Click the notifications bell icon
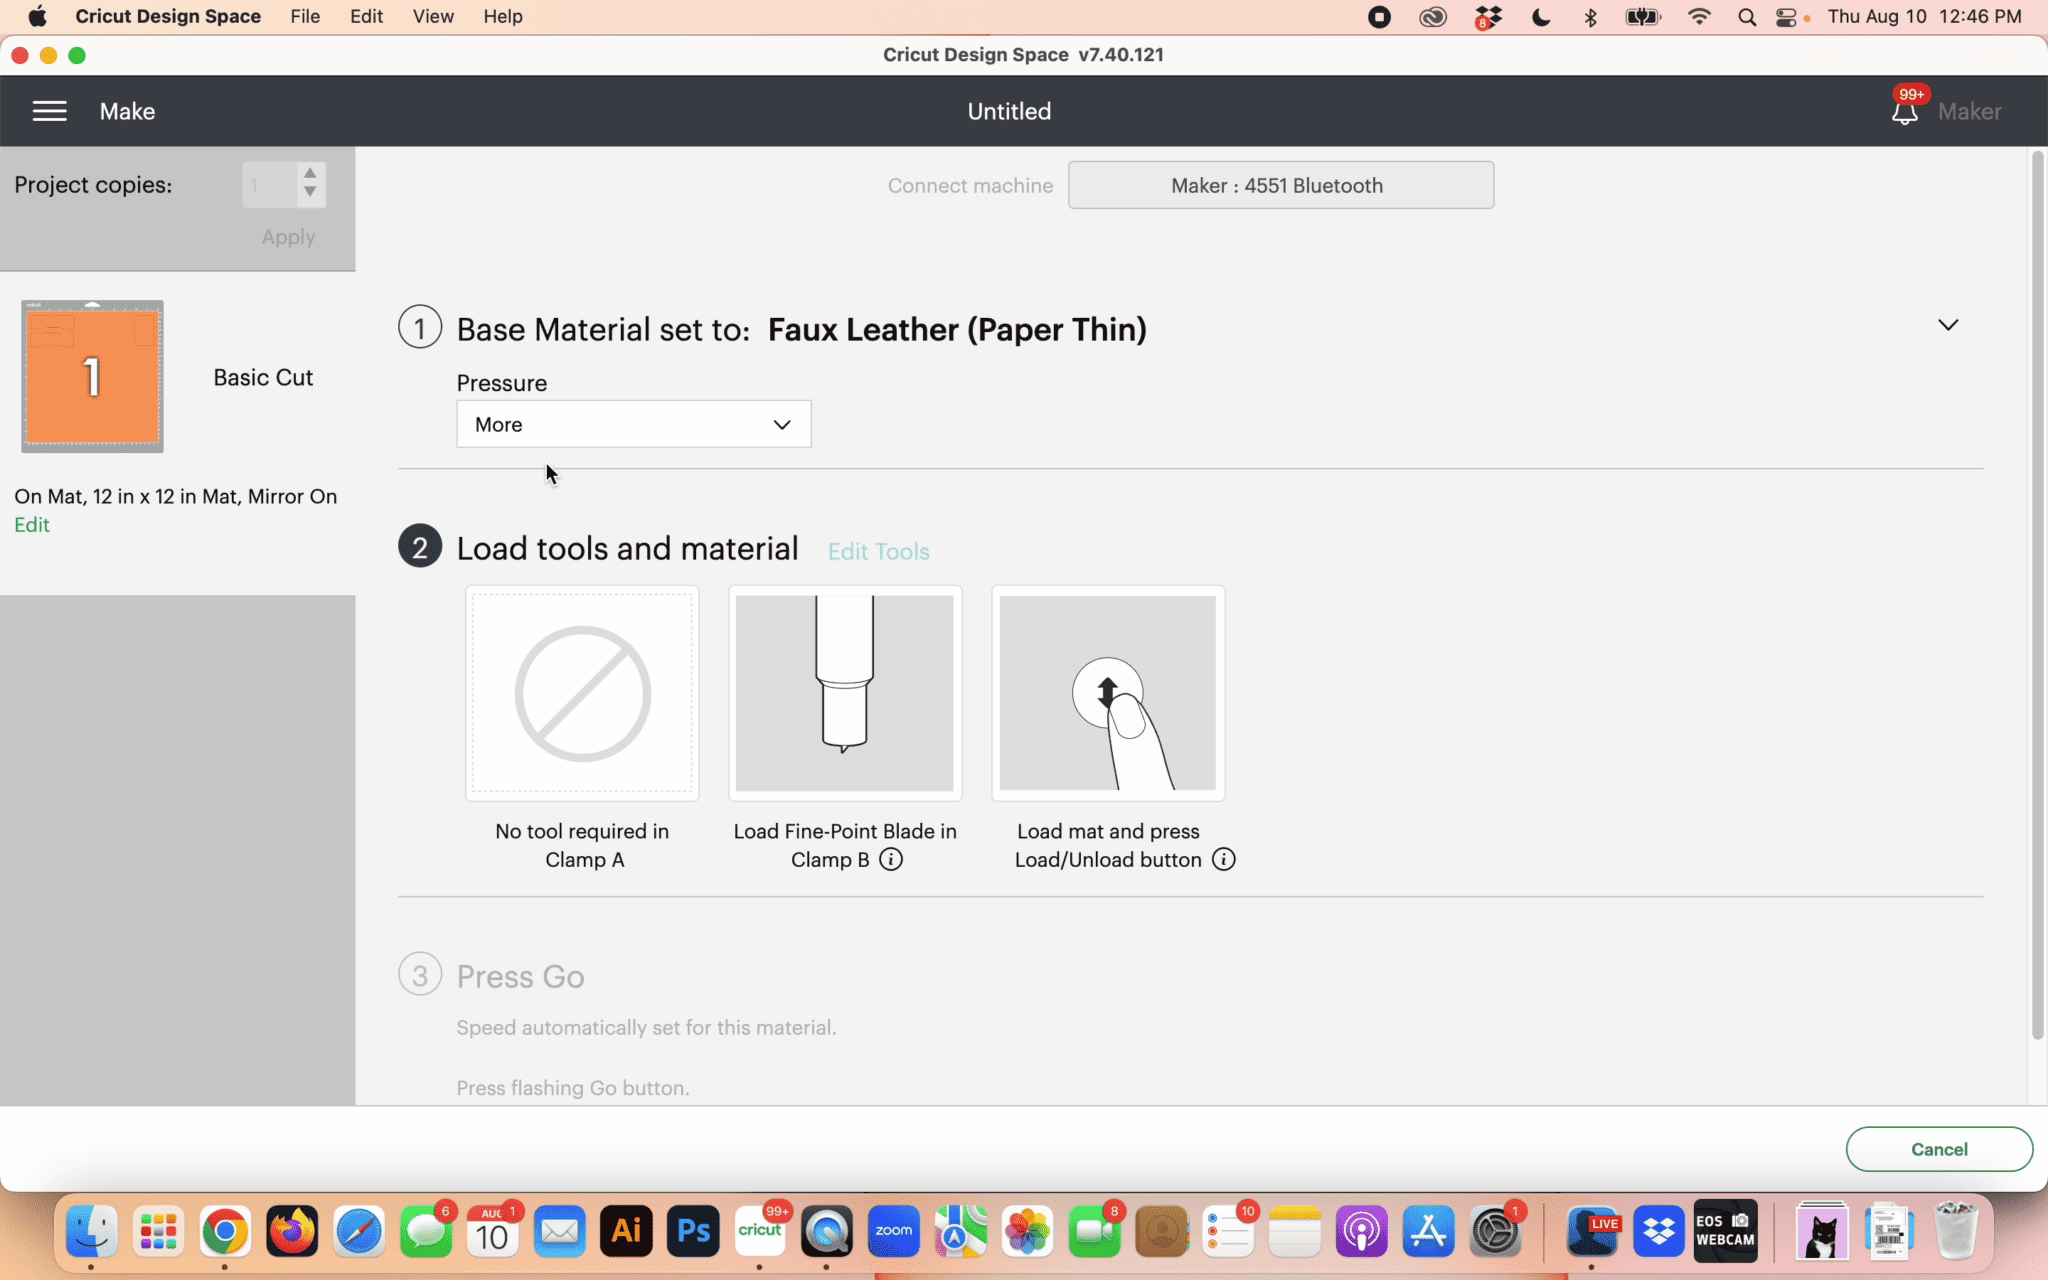Viewport: 2048px width, 1280px height. [1904, 112]
